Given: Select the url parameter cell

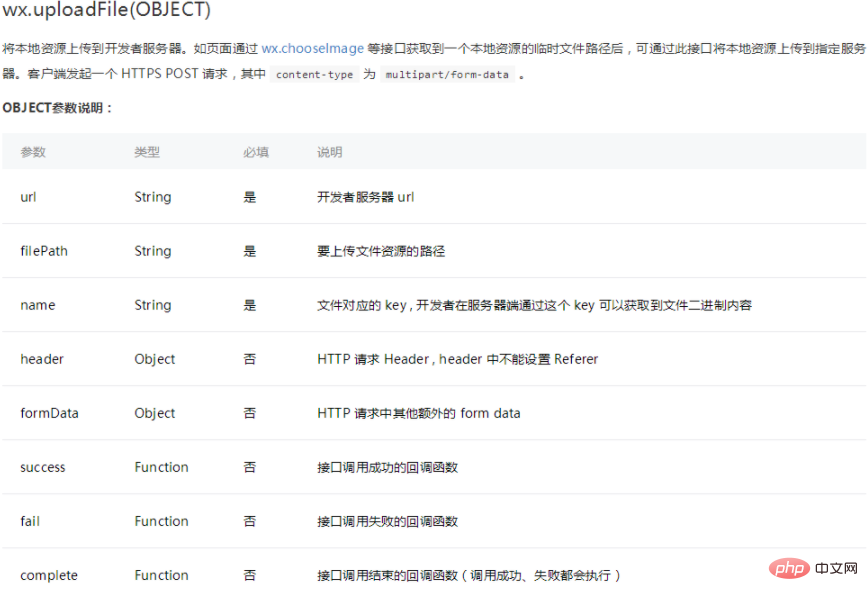Looking at the screenshot, I should pyautogui.click(x=28, y=197).
